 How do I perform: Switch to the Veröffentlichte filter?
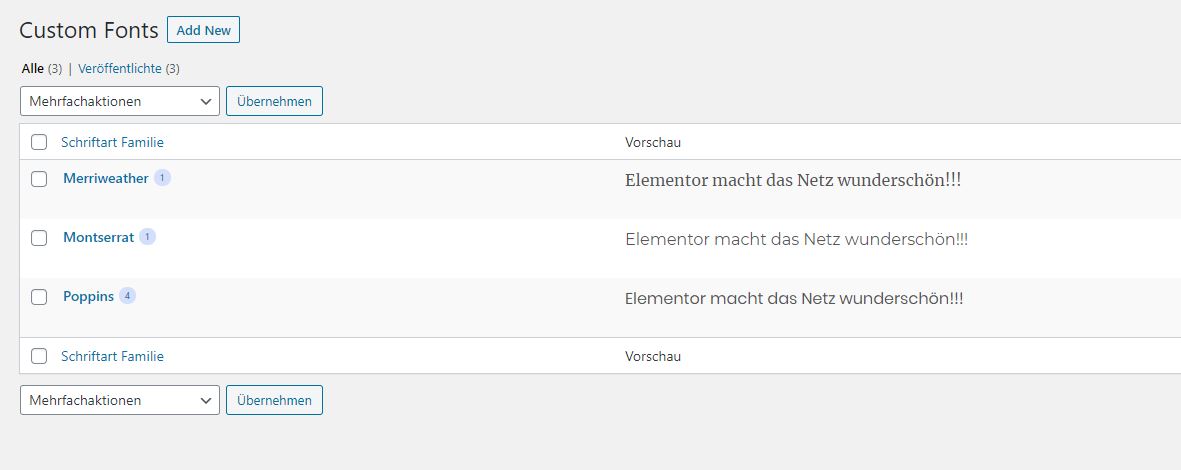coord(120,69)
